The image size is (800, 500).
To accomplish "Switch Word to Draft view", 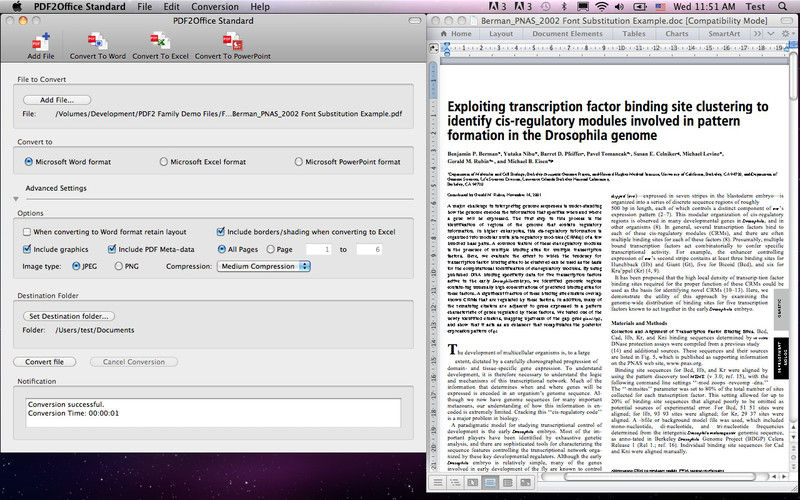I will pos(438,482).
